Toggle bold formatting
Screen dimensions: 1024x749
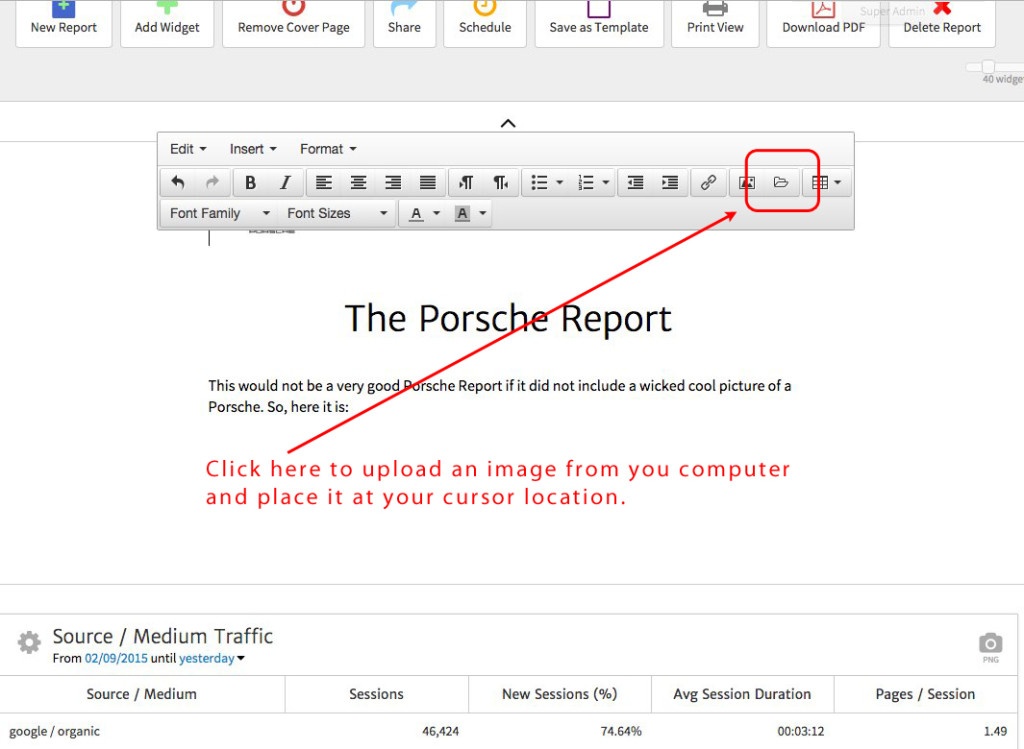(x=250, y=182)
